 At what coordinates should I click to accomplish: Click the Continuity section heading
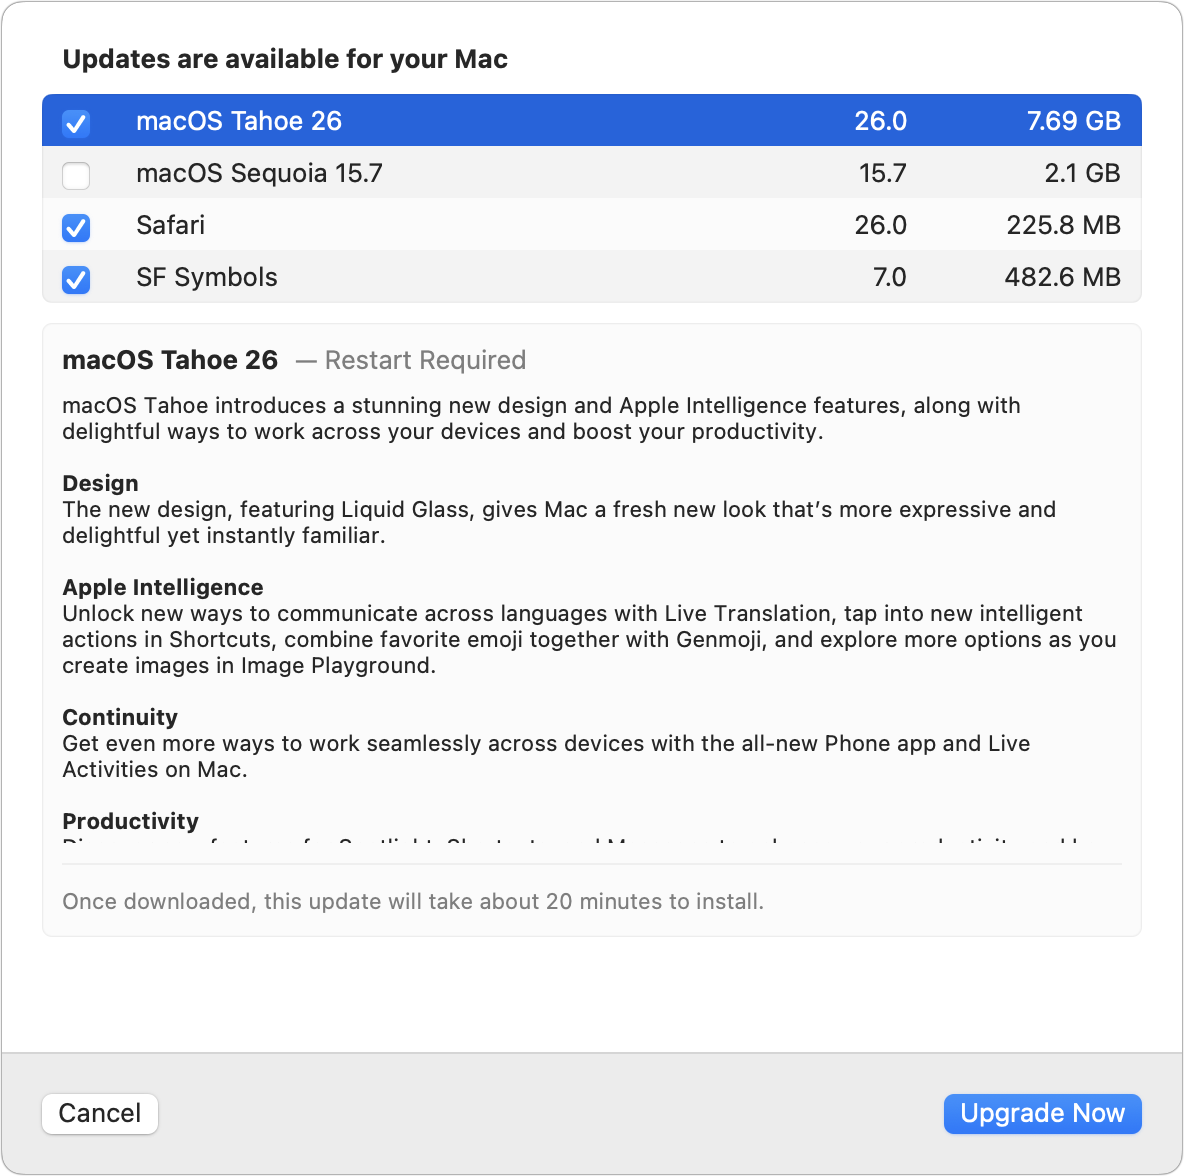(120, 717)
